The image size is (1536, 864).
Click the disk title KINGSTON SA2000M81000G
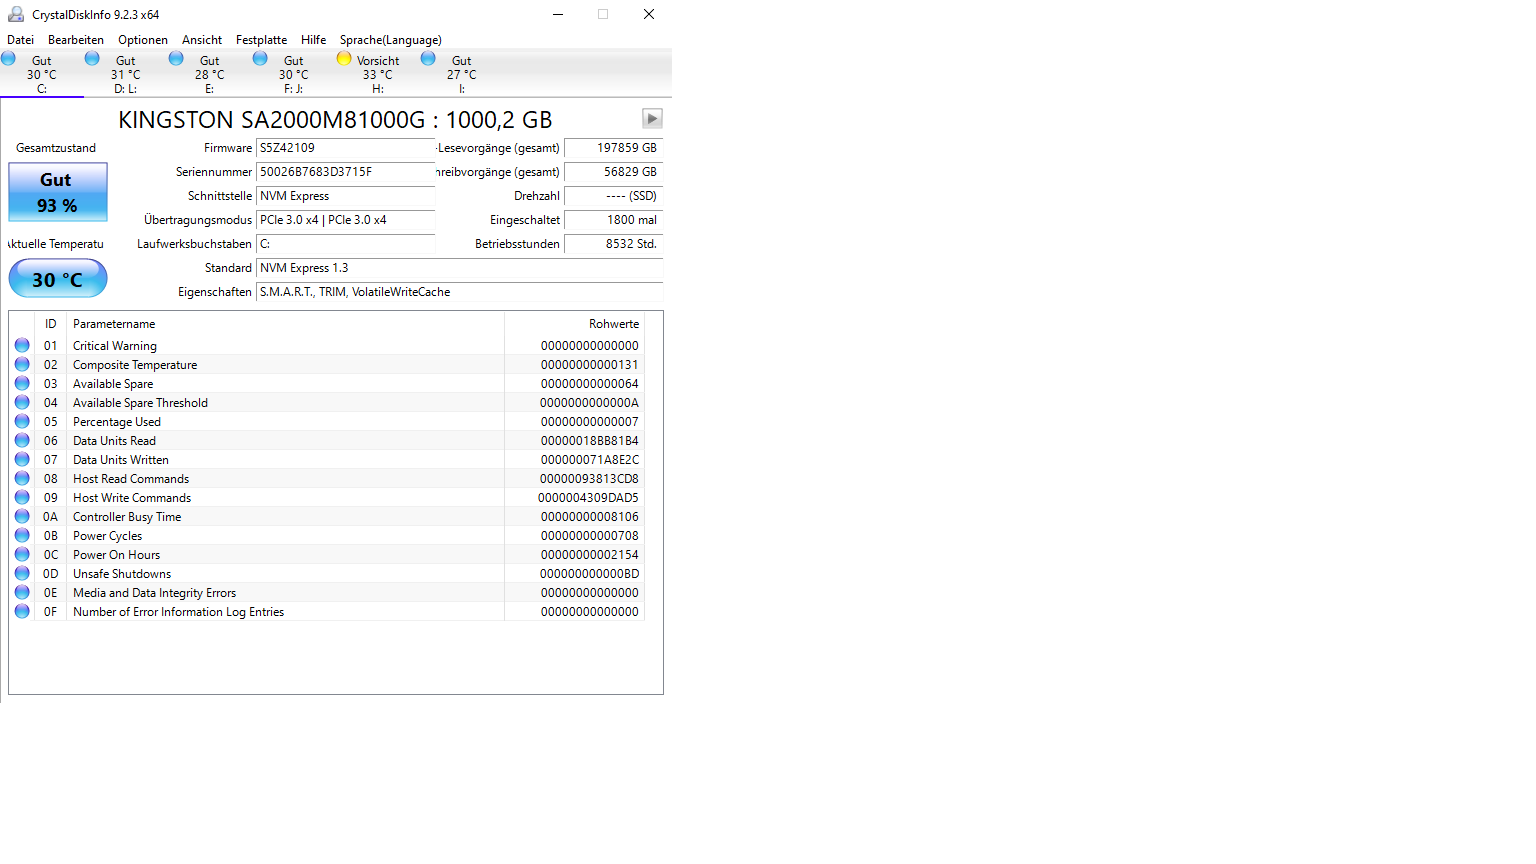click(x=335, y=120)
